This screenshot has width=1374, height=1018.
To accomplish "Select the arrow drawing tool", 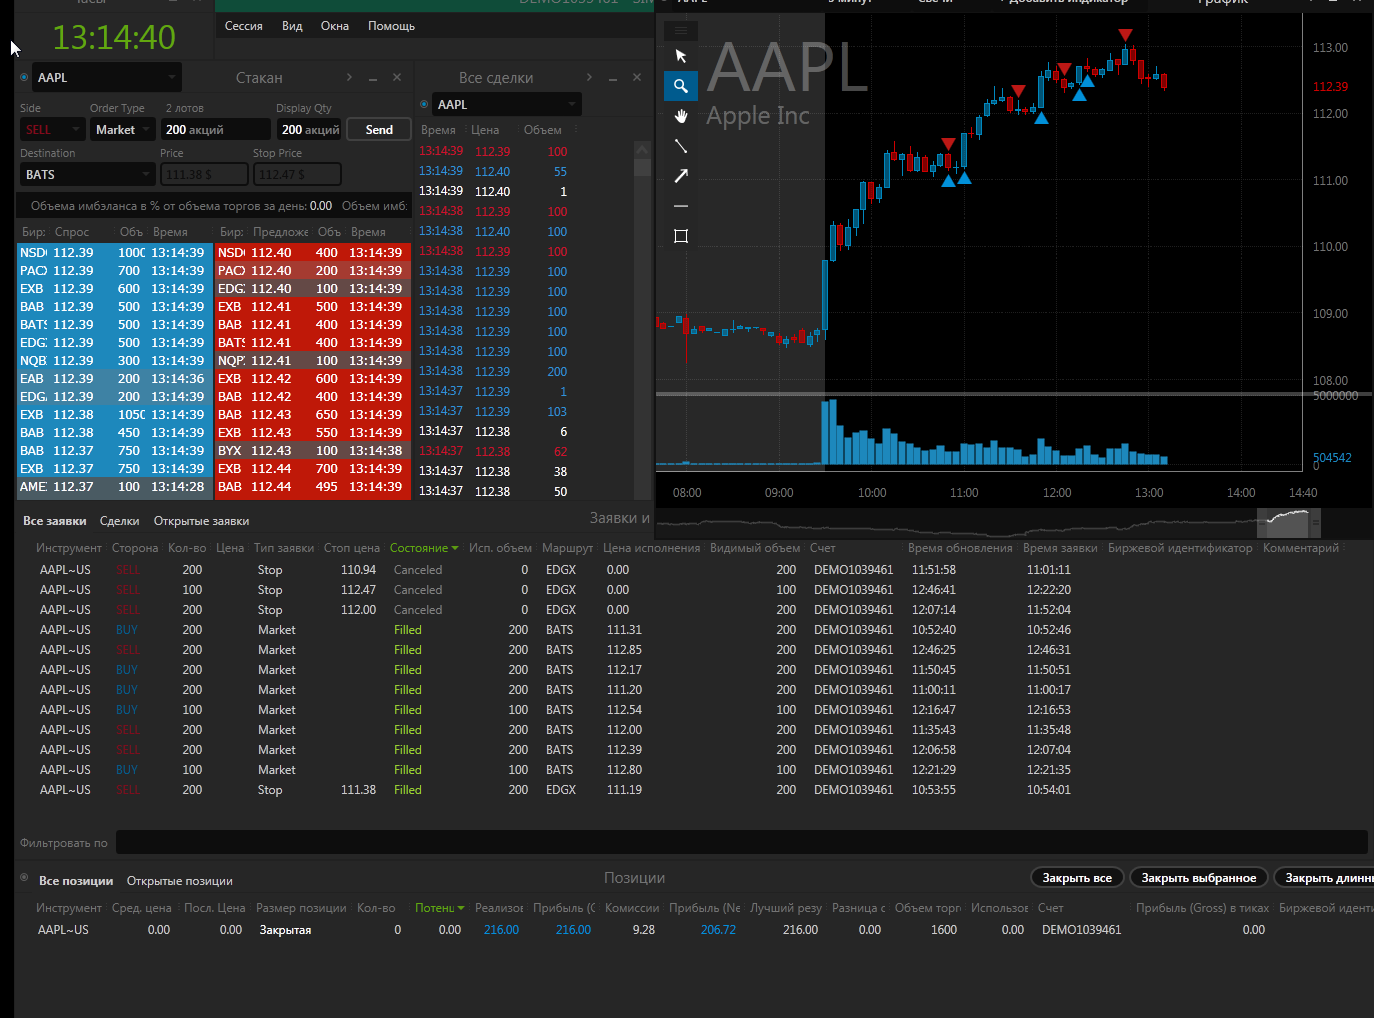I will coord(681,176).
